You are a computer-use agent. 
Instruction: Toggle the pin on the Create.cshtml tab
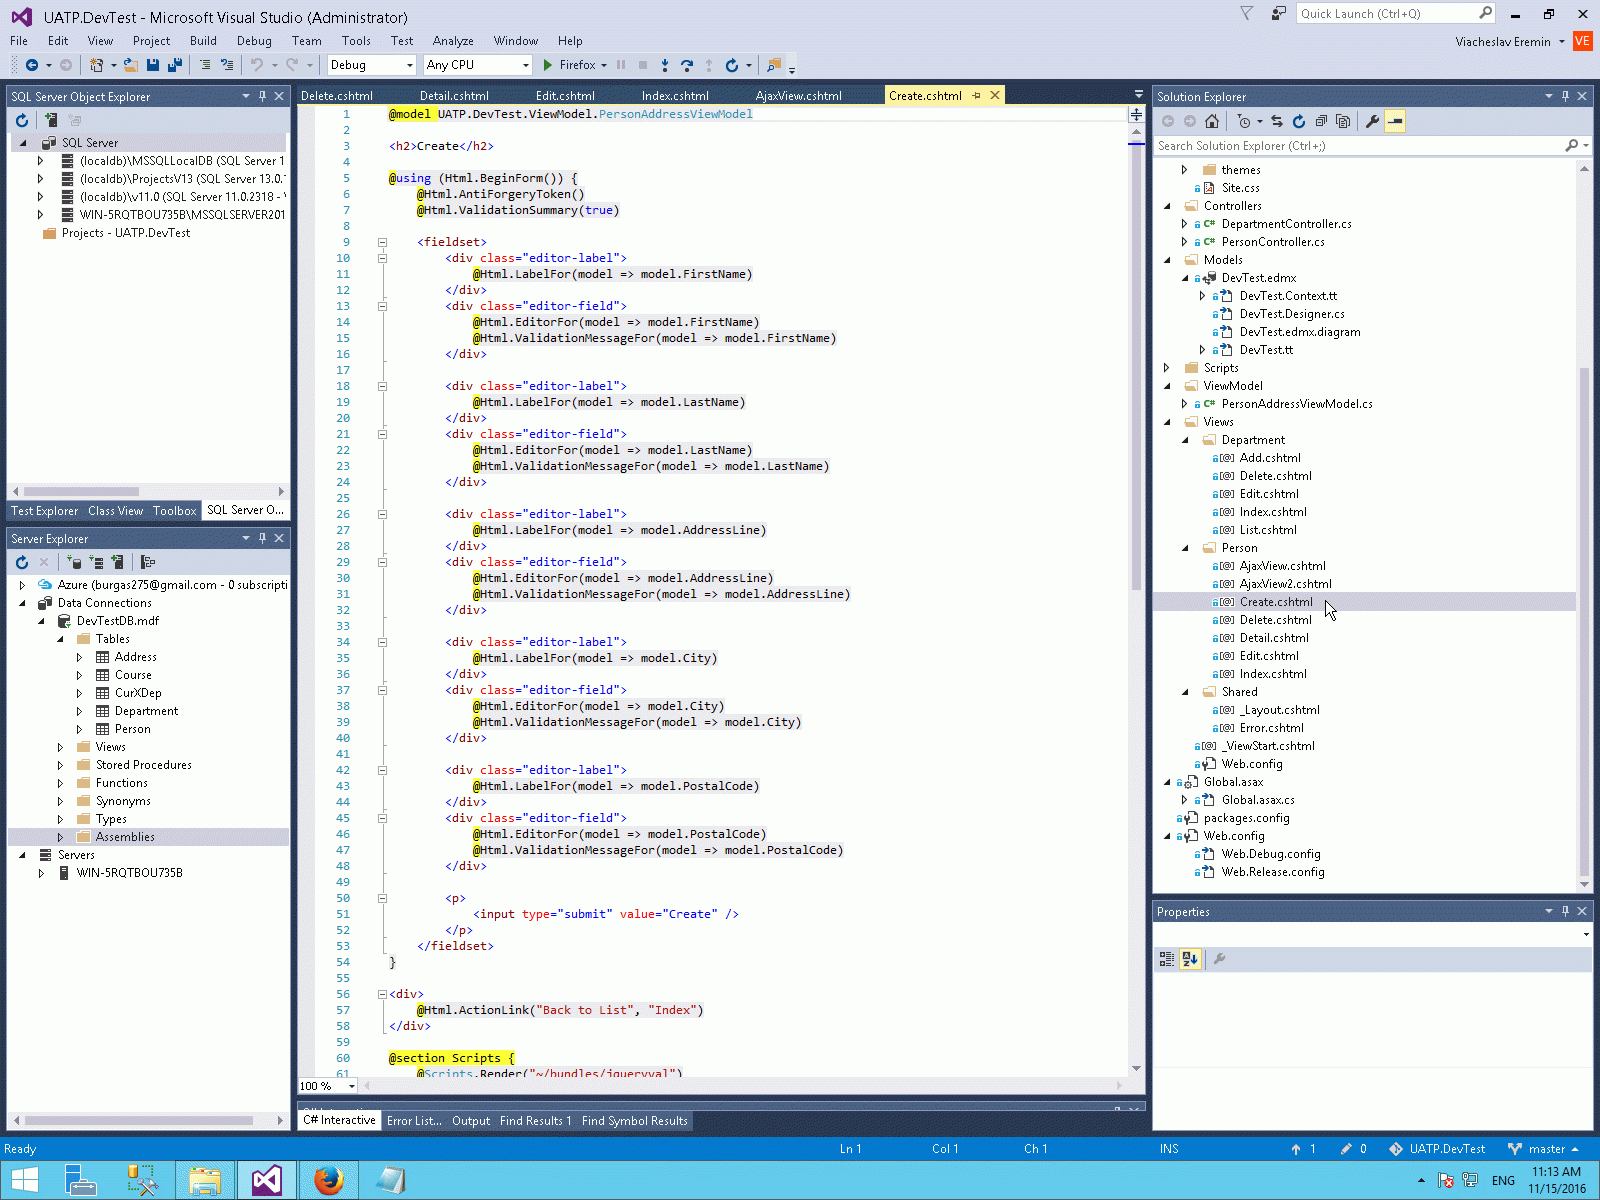(977, 96)
